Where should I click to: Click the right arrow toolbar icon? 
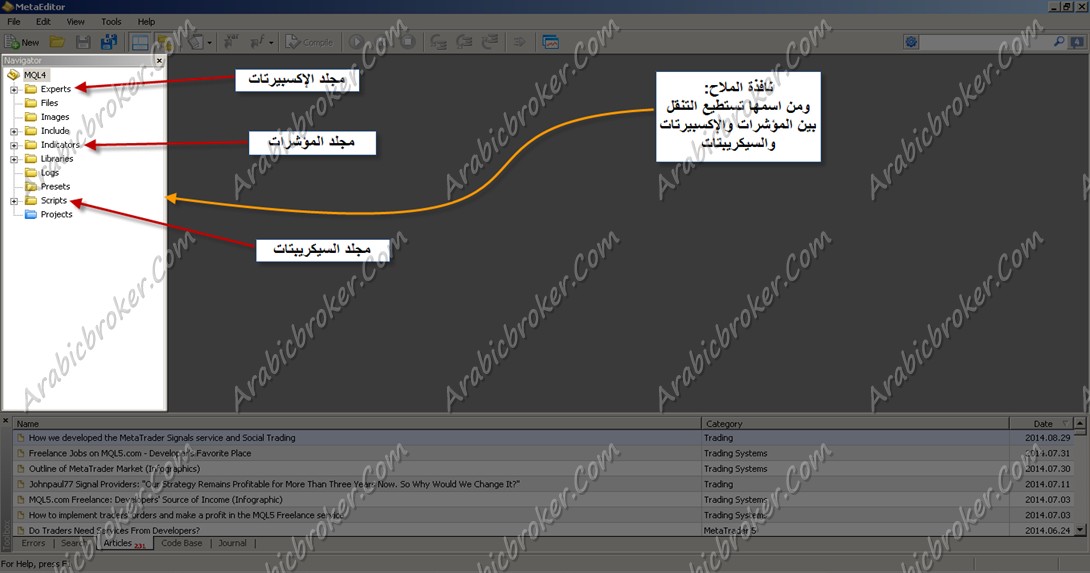[519, 42]
